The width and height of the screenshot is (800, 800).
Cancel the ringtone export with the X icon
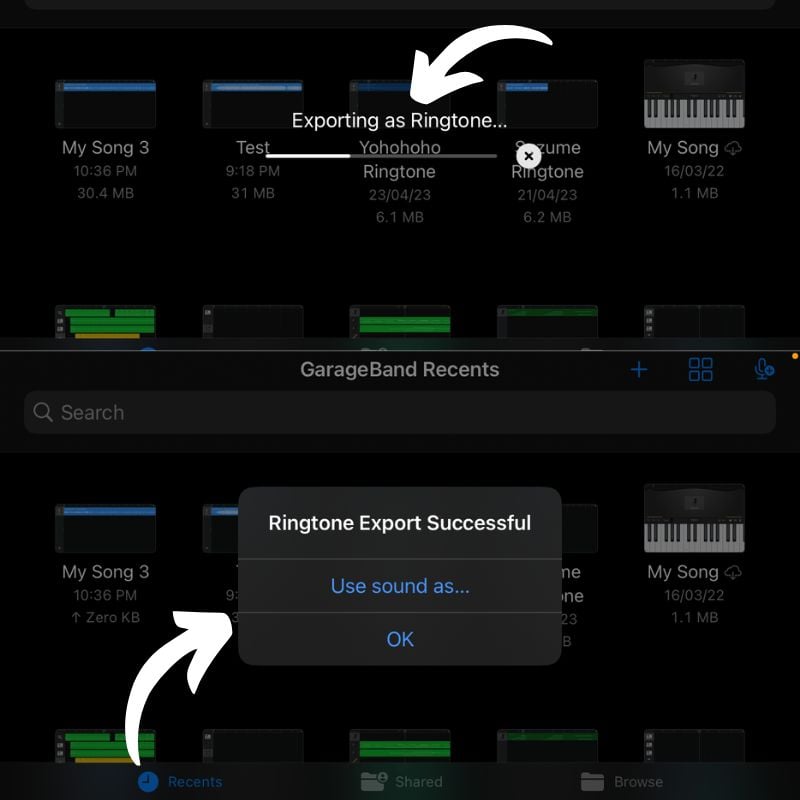(x=529, y=156)
